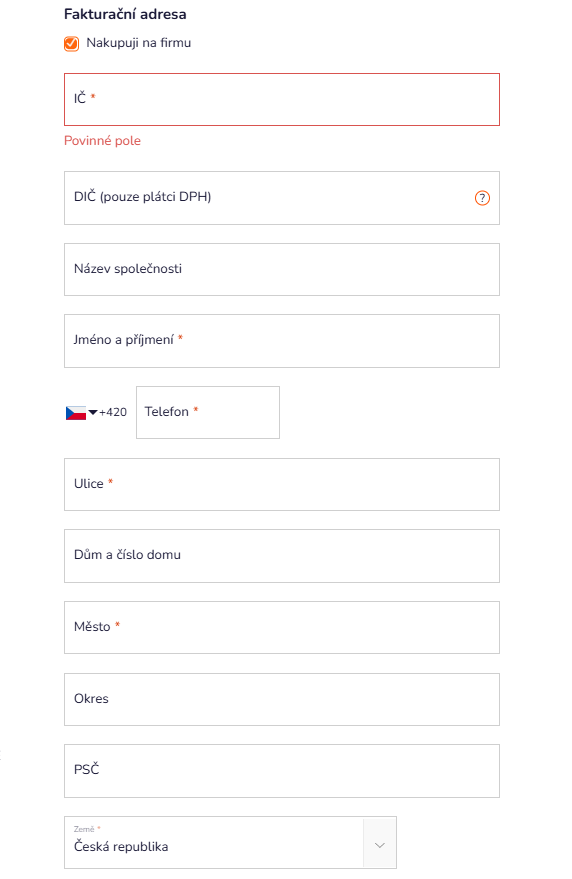Click the Jméno a příjmení field
572x879 pixels.
[x=282, y=341]
